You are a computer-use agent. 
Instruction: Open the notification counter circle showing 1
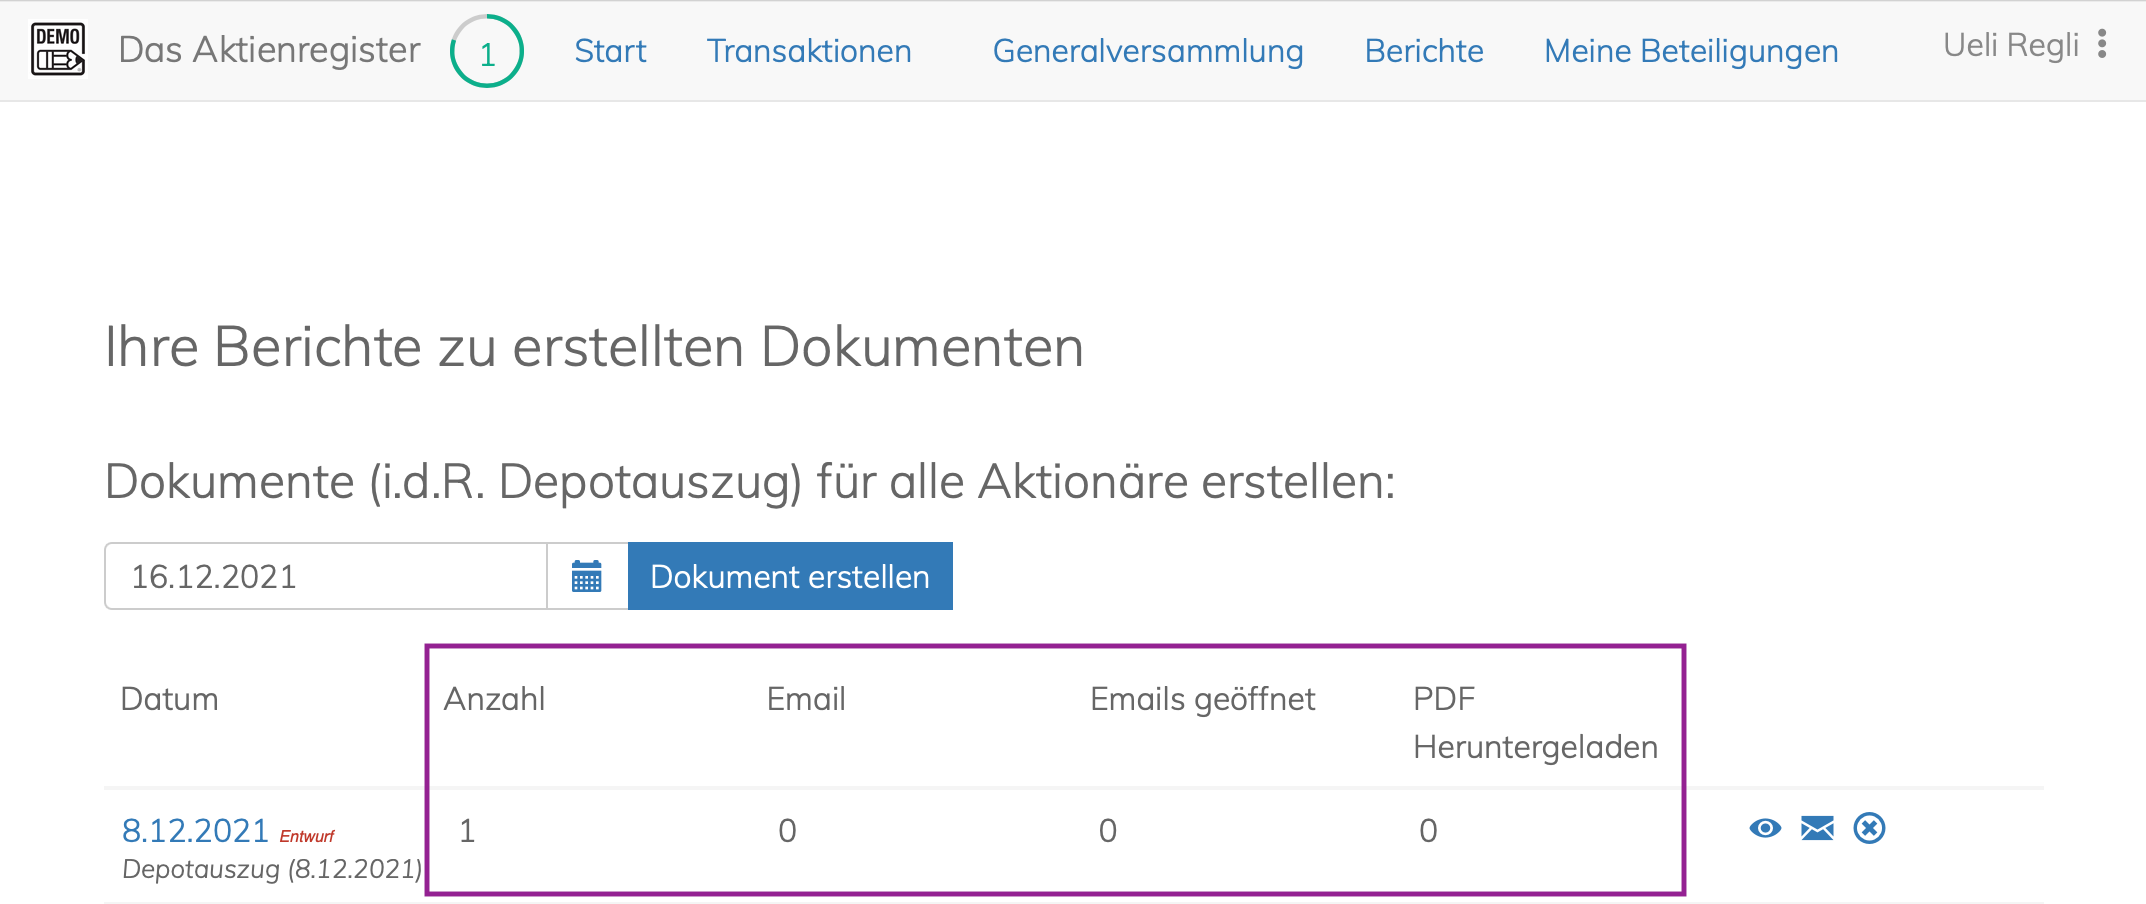pos(487,51)
